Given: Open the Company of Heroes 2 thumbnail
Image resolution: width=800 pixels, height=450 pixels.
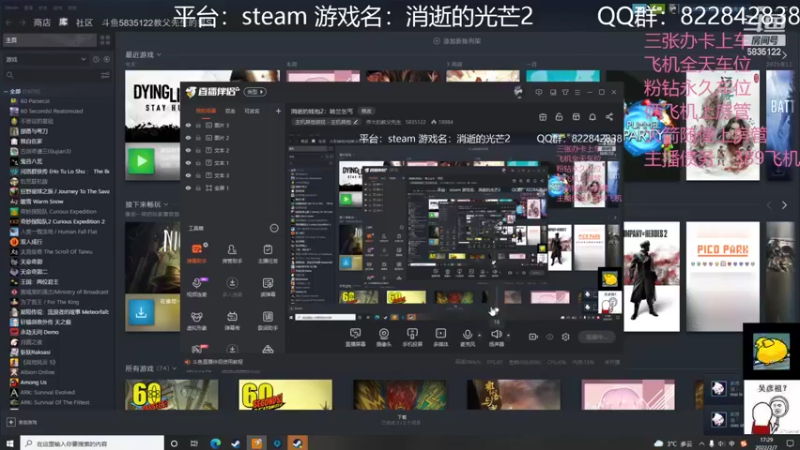Looking at the screenshot, I should click(652, 277).
